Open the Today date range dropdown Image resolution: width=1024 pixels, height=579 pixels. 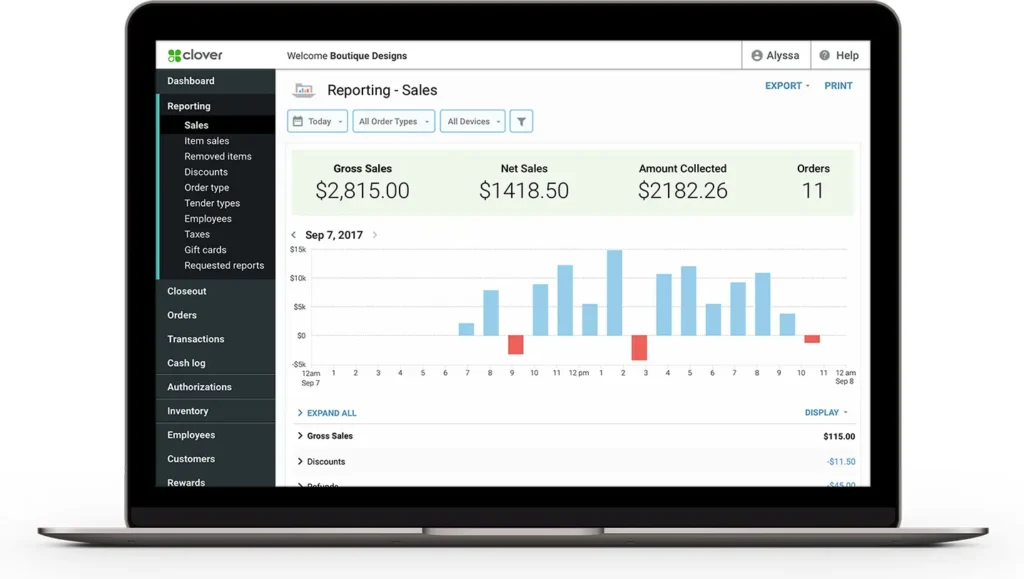(x=318, y=121)
